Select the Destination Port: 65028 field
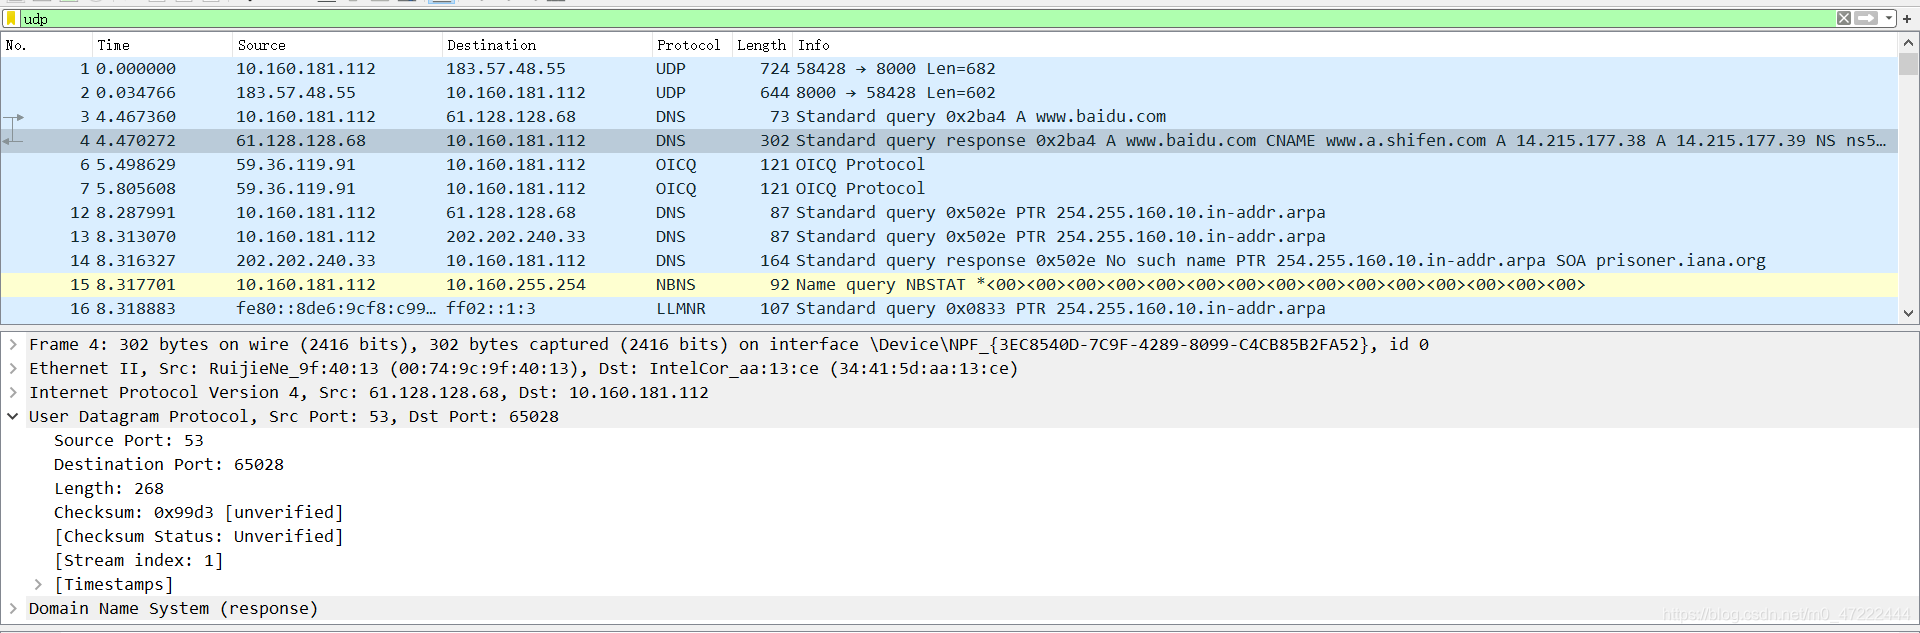The width and height of the screenshot is (1920, 633). [169, 464]
